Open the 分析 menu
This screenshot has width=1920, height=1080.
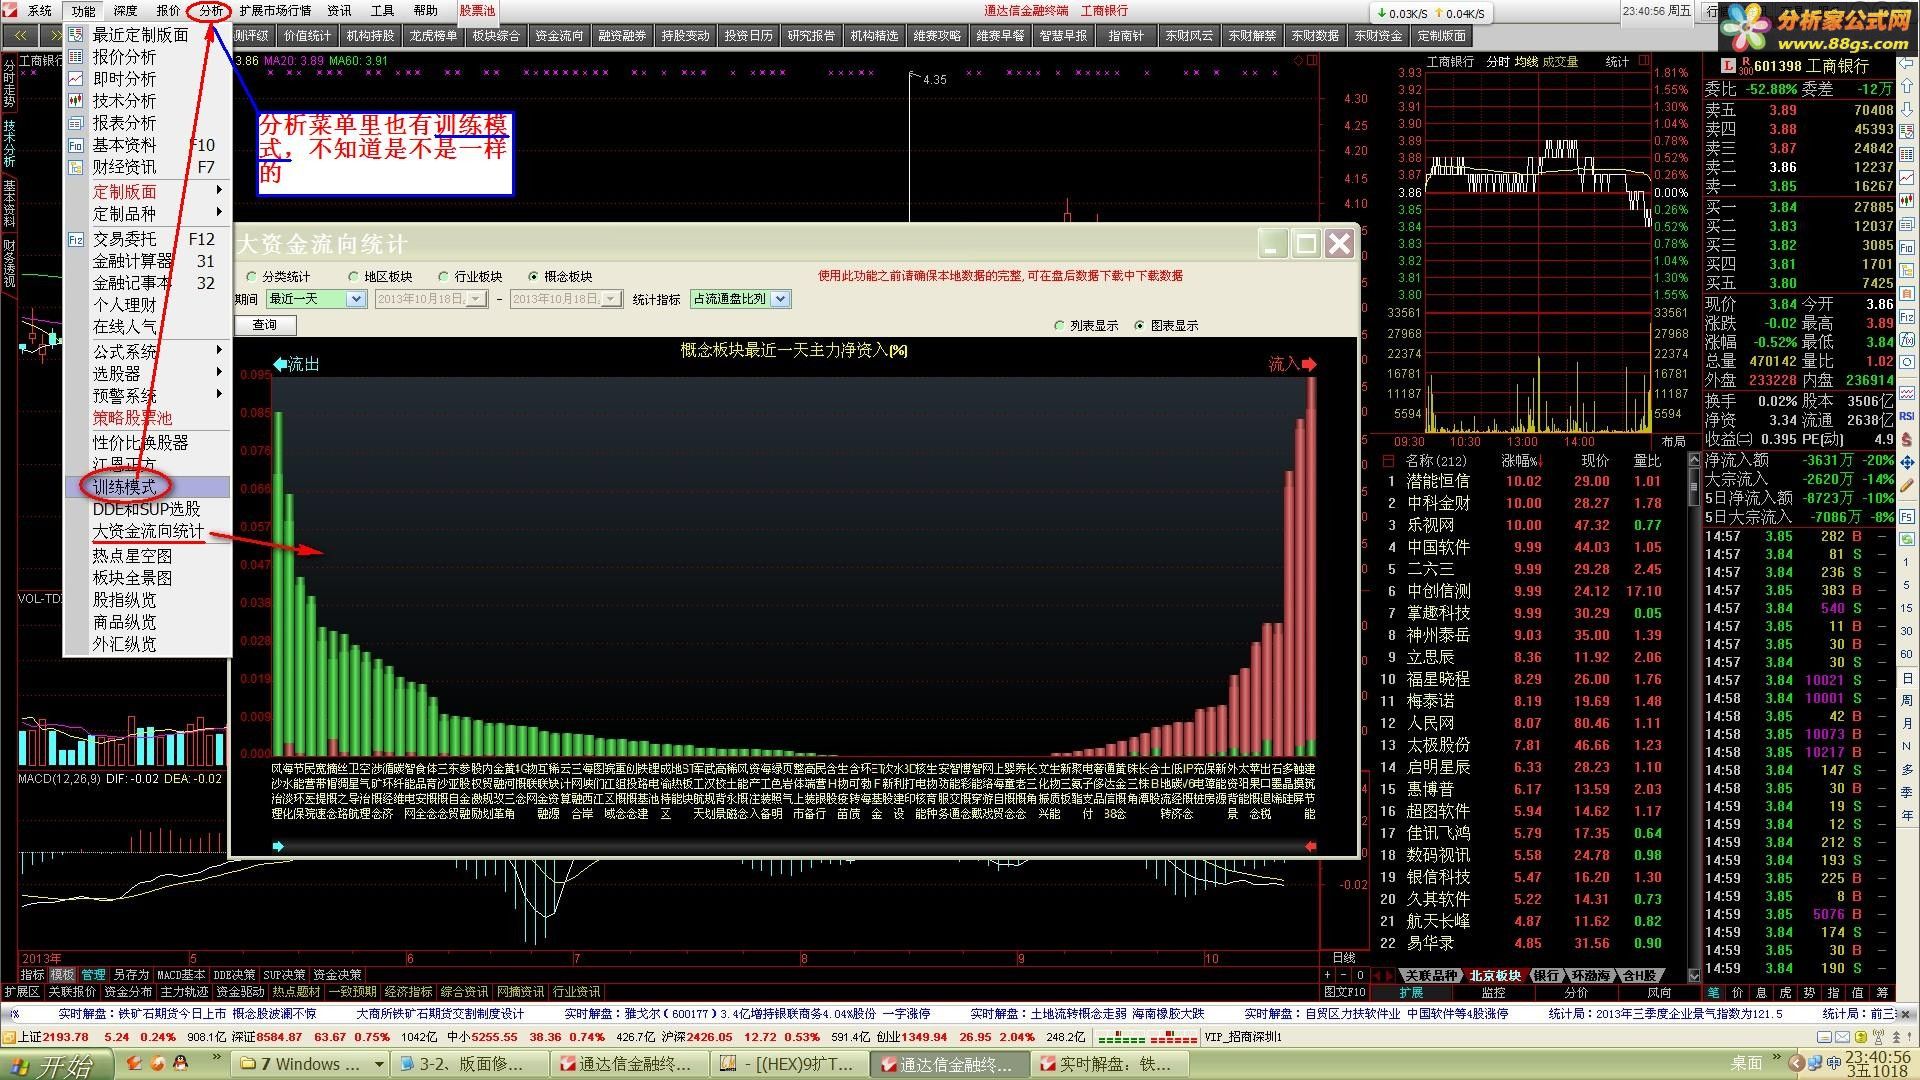point(211,11)
